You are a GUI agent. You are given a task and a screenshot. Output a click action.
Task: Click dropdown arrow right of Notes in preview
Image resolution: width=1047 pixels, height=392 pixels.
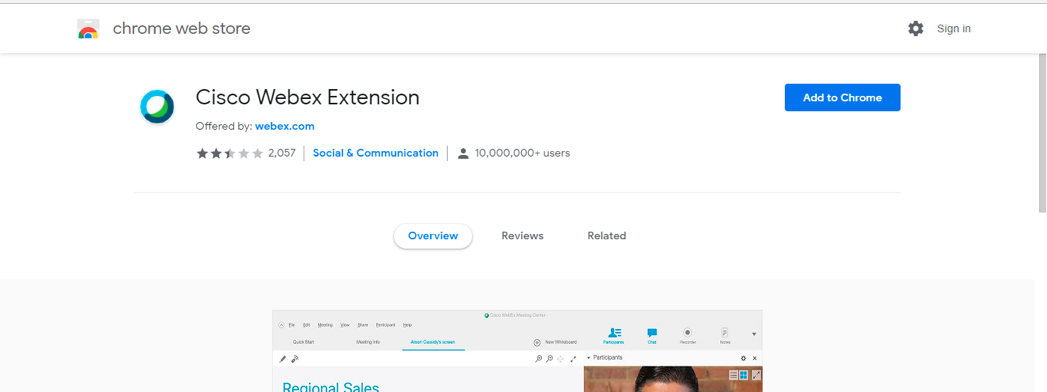(754, 334)
